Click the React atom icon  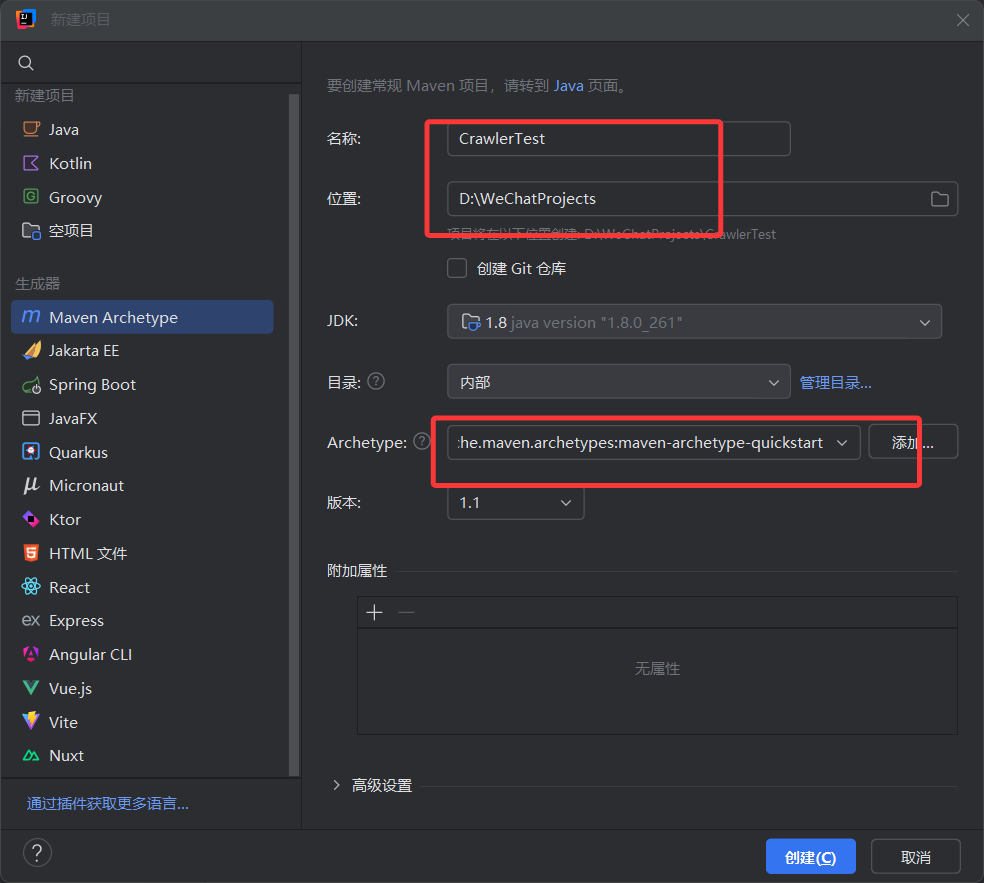[x=31, y=587]
